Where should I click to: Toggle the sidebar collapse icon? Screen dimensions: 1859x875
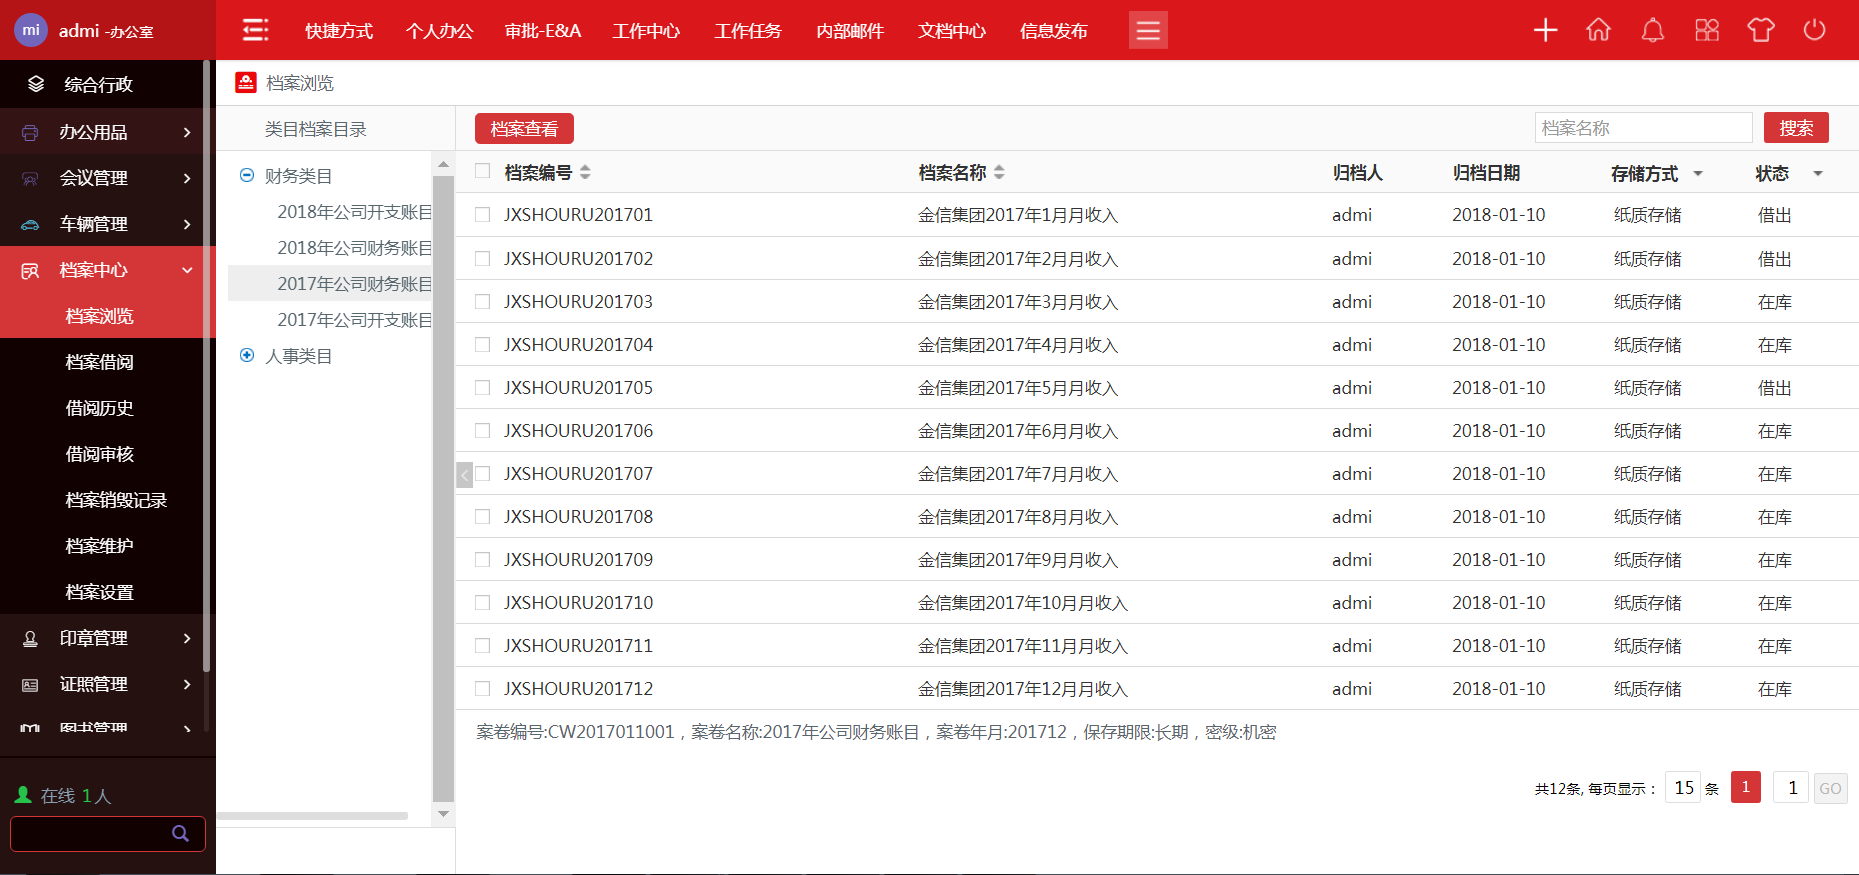point(256,30)
